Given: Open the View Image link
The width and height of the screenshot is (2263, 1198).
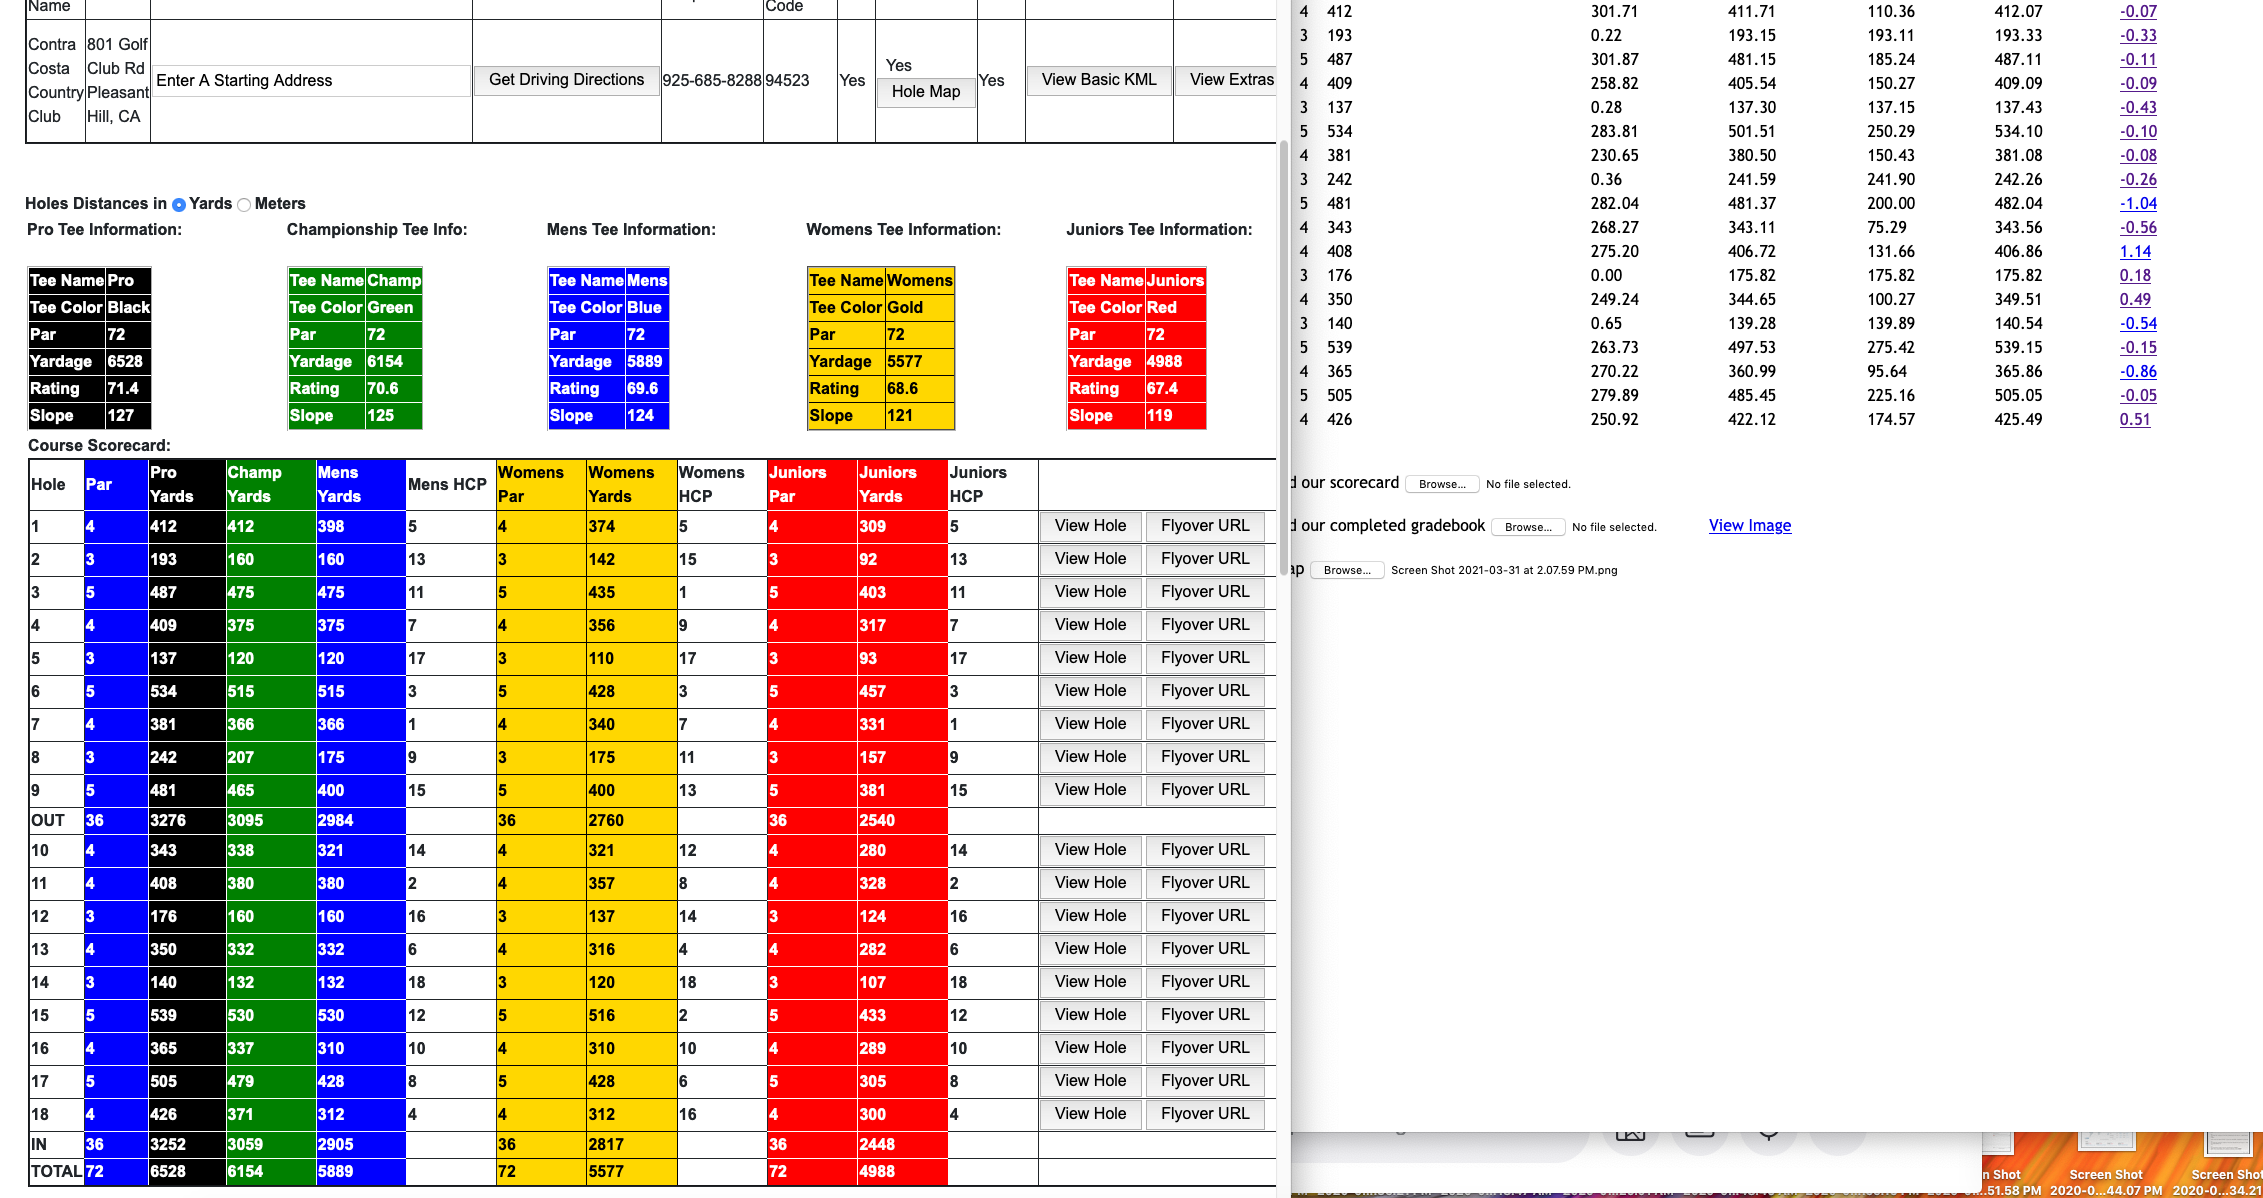Looking at the screenshot, I should 1750,526.
